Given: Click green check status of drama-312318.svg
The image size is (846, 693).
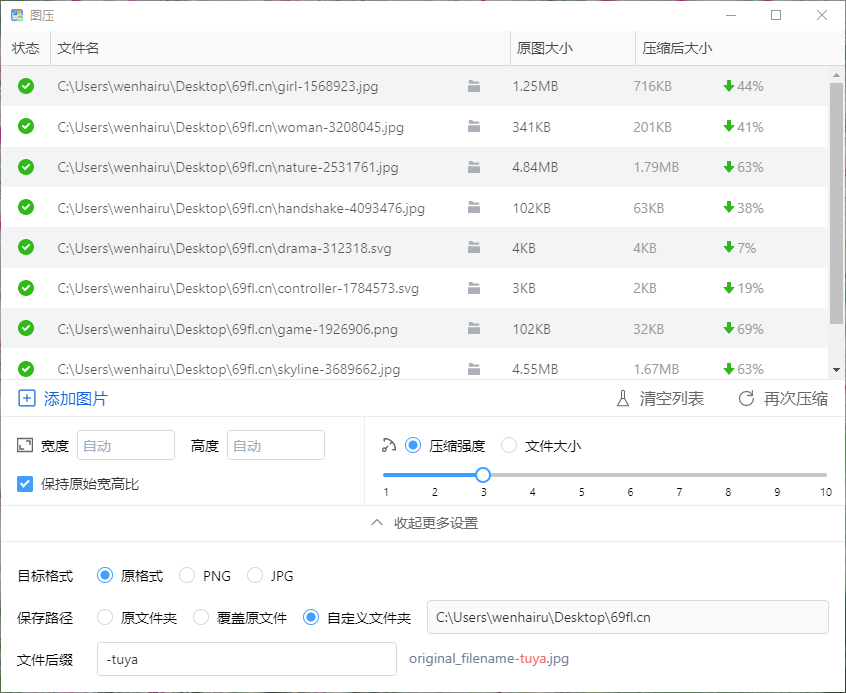Looking at the screenshot, I should click(x=26, y=247).
